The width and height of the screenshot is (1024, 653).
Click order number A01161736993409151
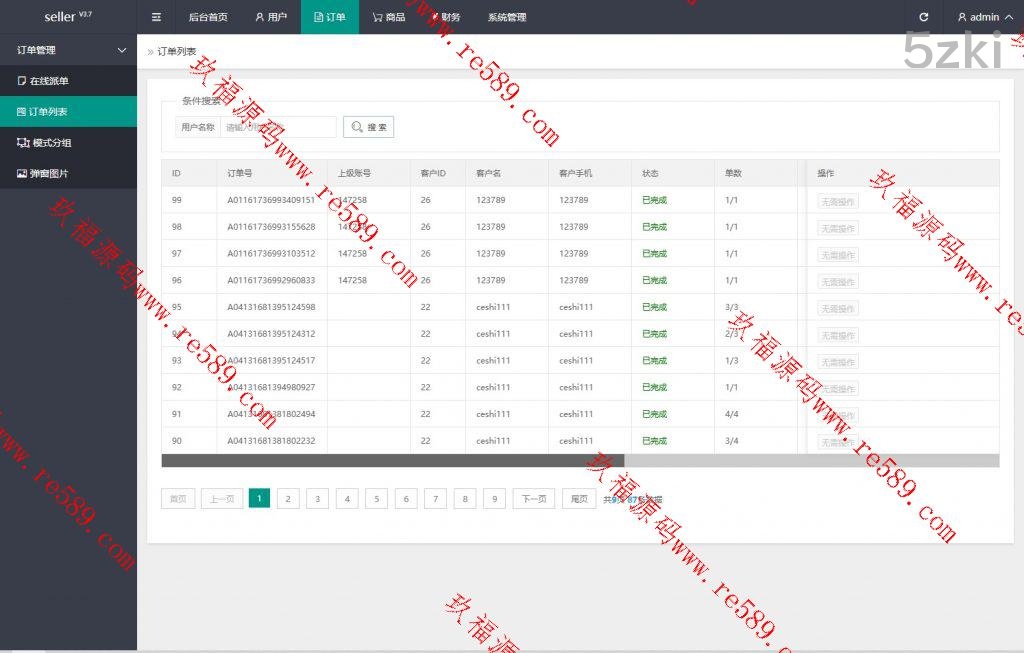[x=271, y=200]
